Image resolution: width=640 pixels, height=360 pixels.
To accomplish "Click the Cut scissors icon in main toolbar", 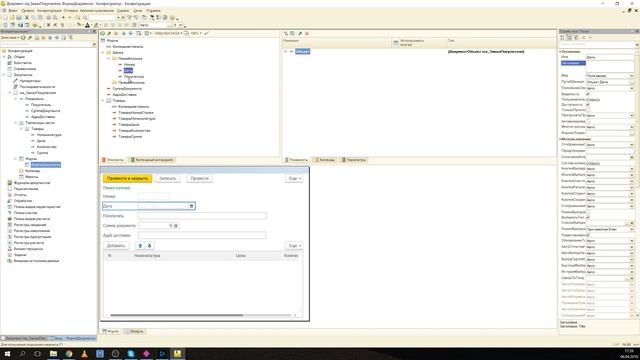I will pyautogui.click(x=27, y=18).
